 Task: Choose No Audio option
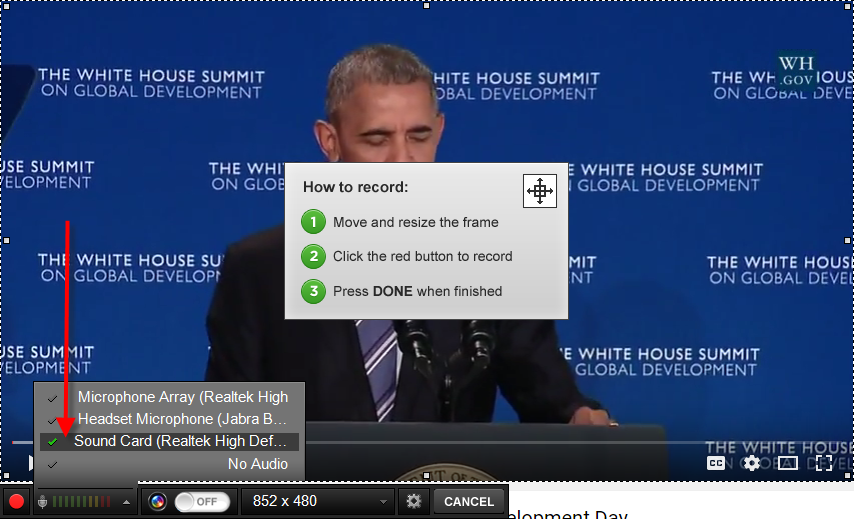169,464
